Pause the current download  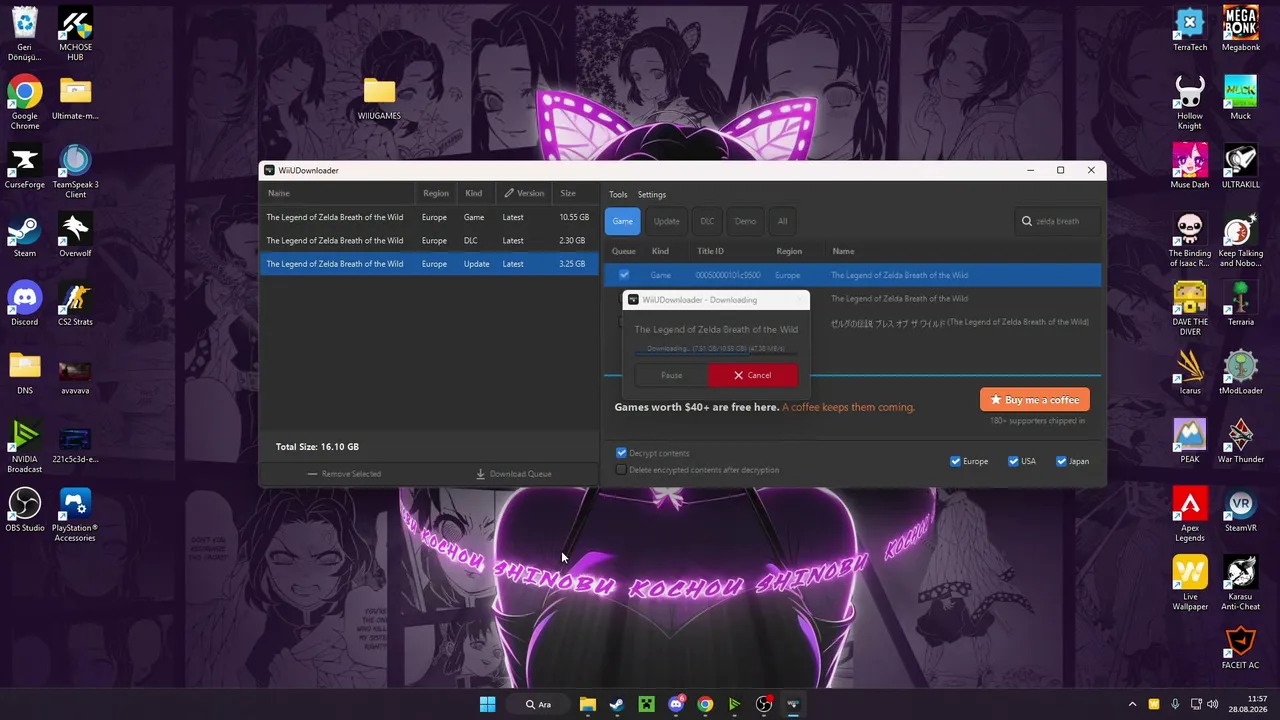[x=671, y=375]
